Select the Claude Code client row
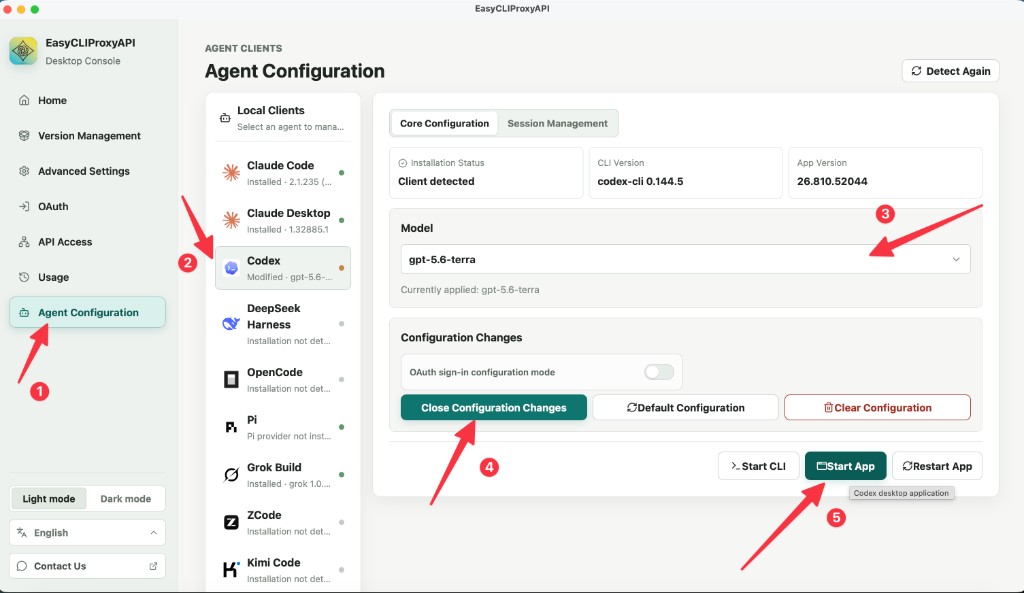This screenshot has height=593, width=1024. pos(283,172)
